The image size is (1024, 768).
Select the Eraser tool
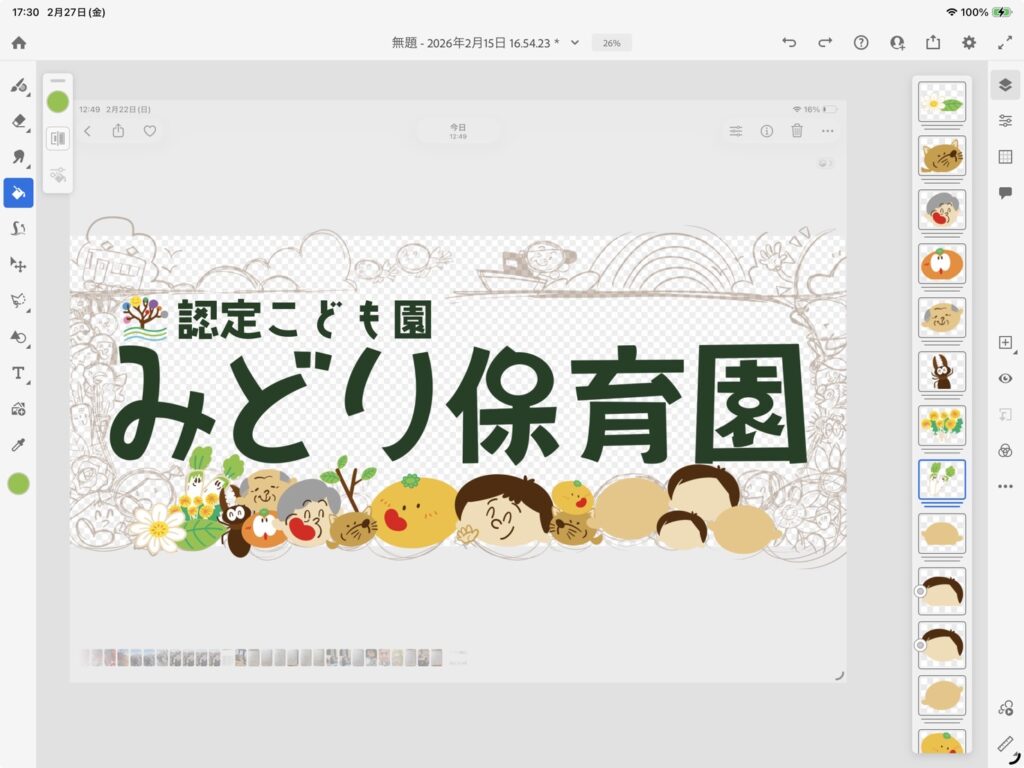[x=18, y=121]
